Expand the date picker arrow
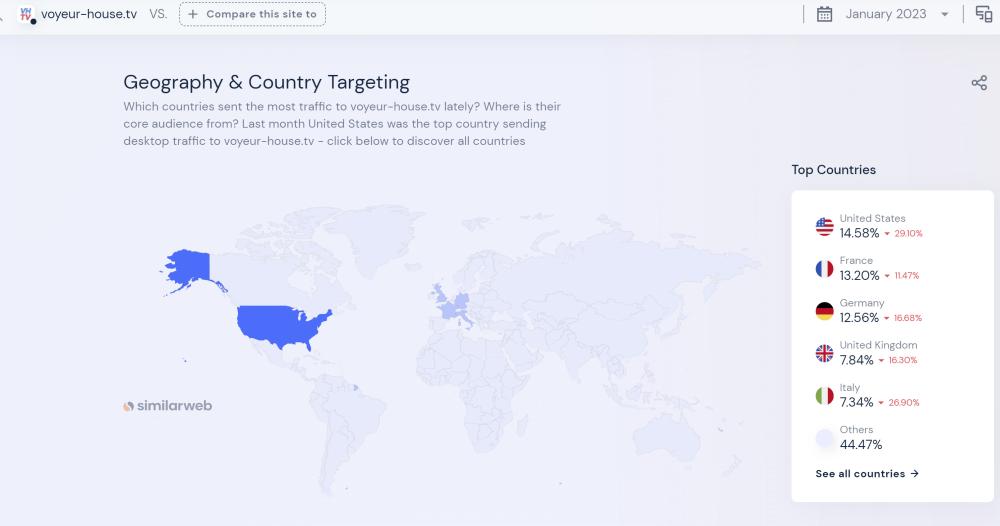 [945, 15]
